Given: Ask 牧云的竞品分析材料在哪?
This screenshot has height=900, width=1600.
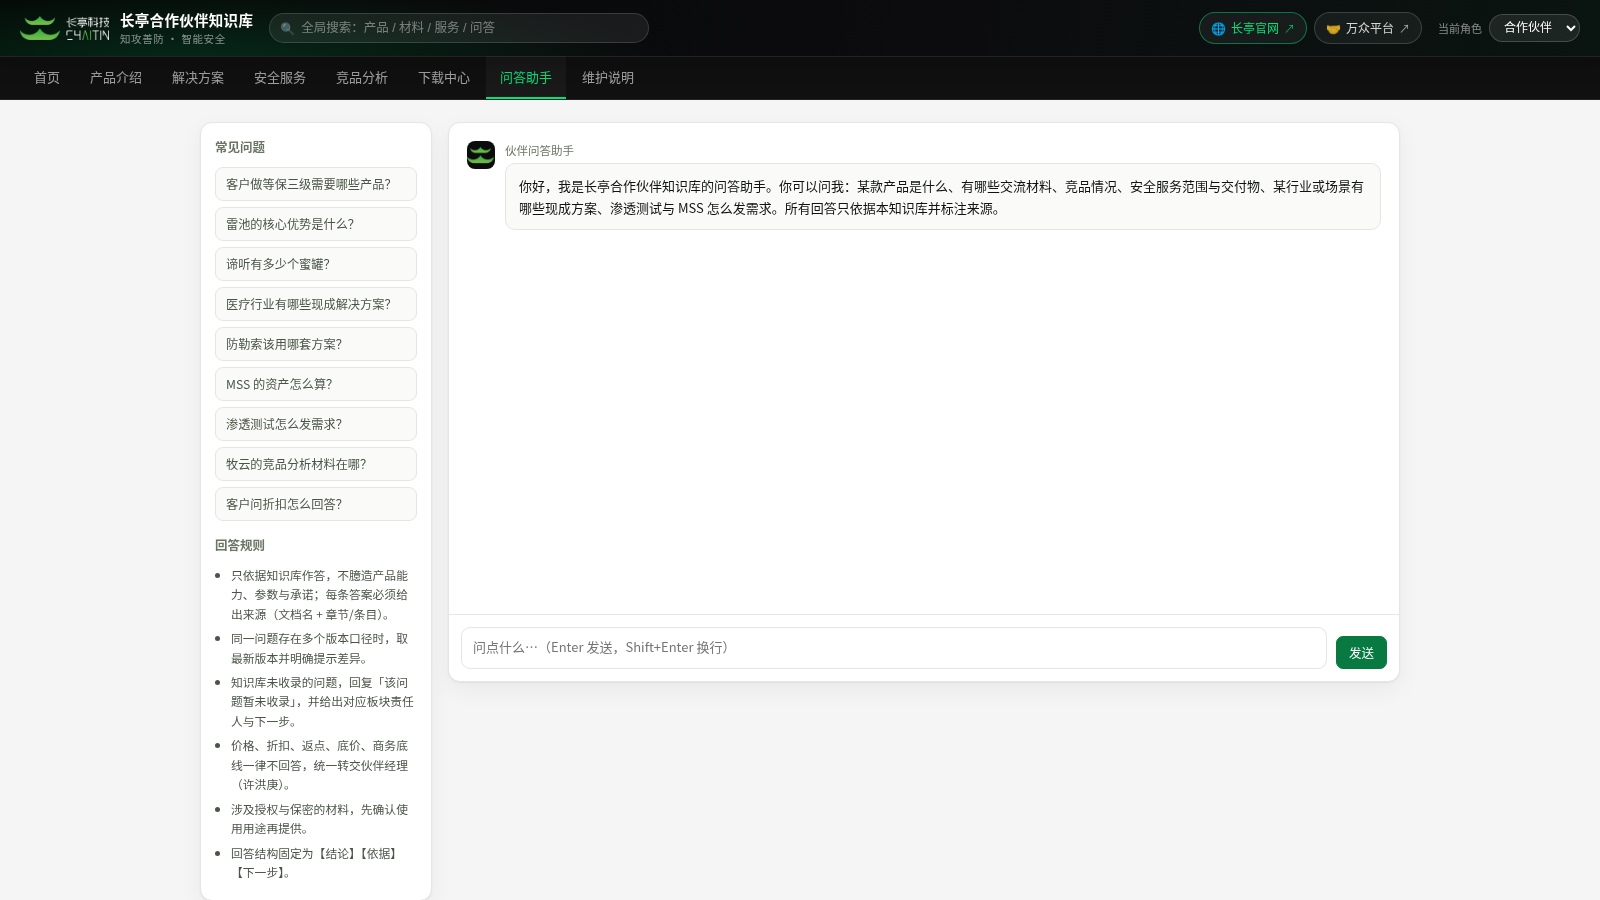Looking at the screenshot, I should coord(316,464).
